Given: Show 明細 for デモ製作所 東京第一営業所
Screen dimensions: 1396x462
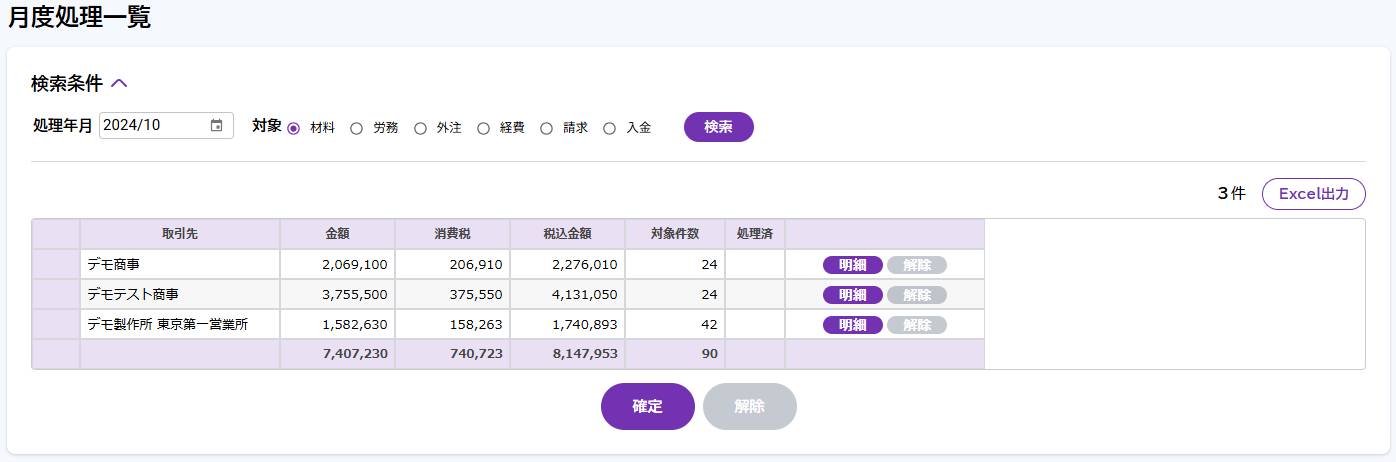Looking at the screenshot, I should point(853,325).
